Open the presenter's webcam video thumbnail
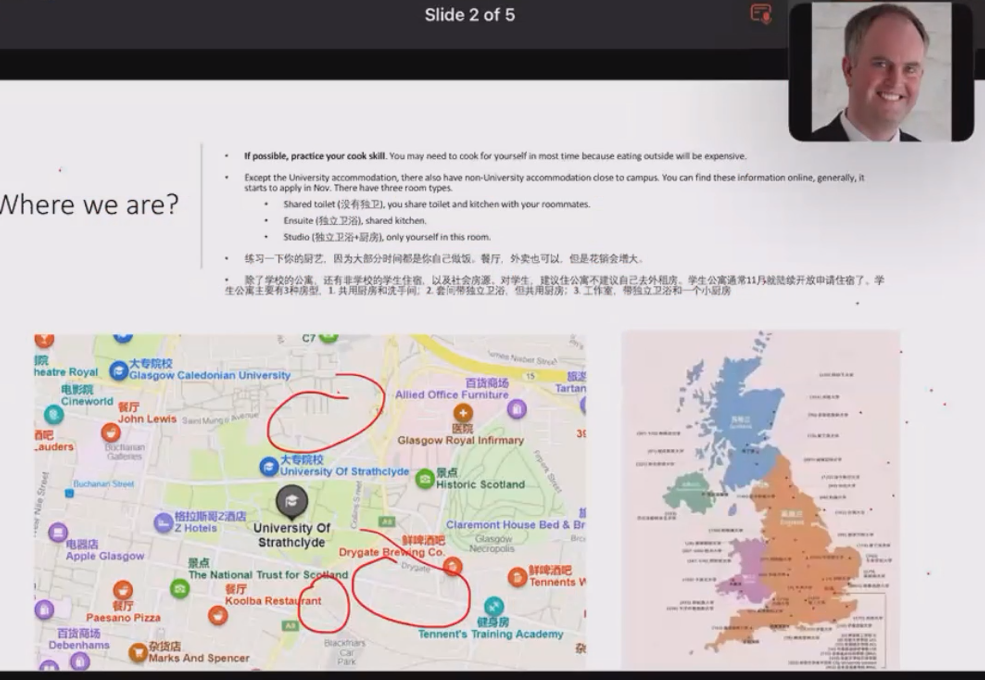Viewport: 985px width, 680px height. point(880,71)
